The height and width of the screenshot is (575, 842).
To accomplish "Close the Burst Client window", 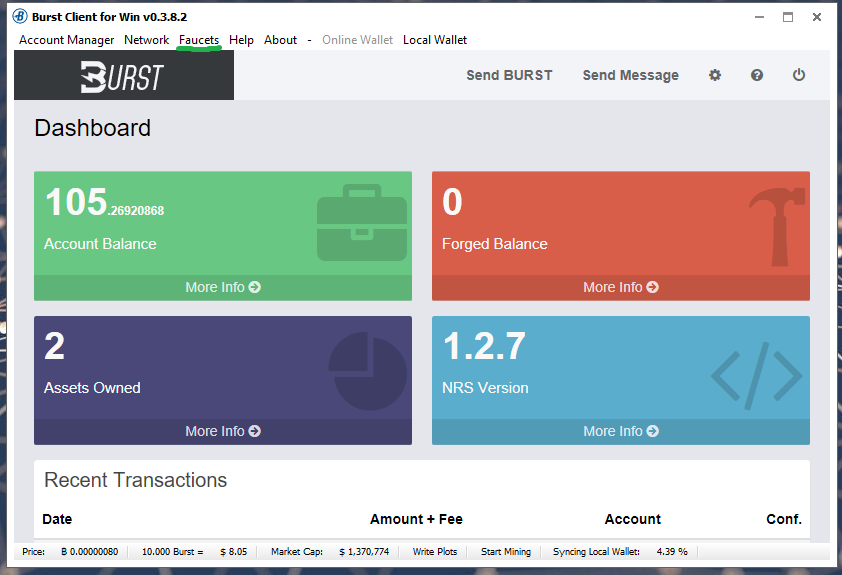I will [x=817, y=17].
